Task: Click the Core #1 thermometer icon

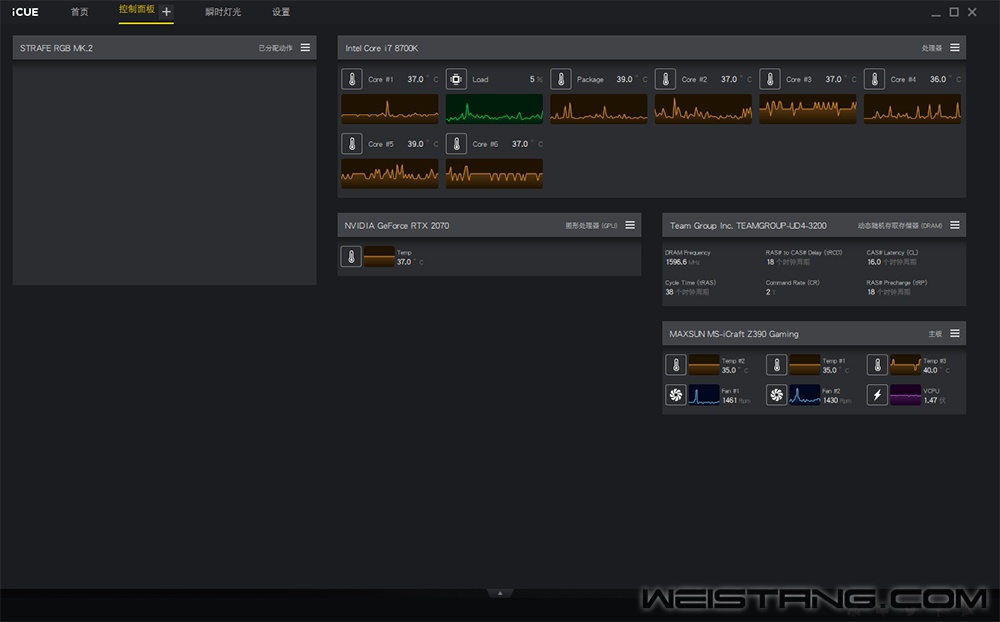Action: pos(352,80)
